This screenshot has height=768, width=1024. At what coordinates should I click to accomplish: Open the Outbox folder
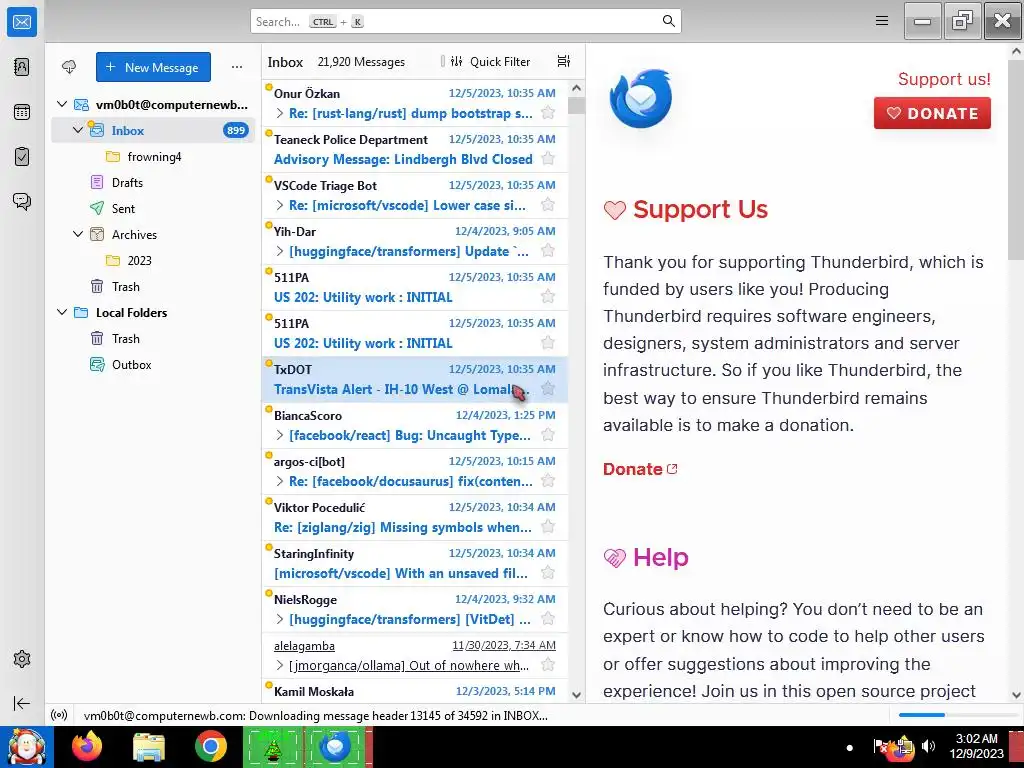pyautogui.click(x=154, y=364)
